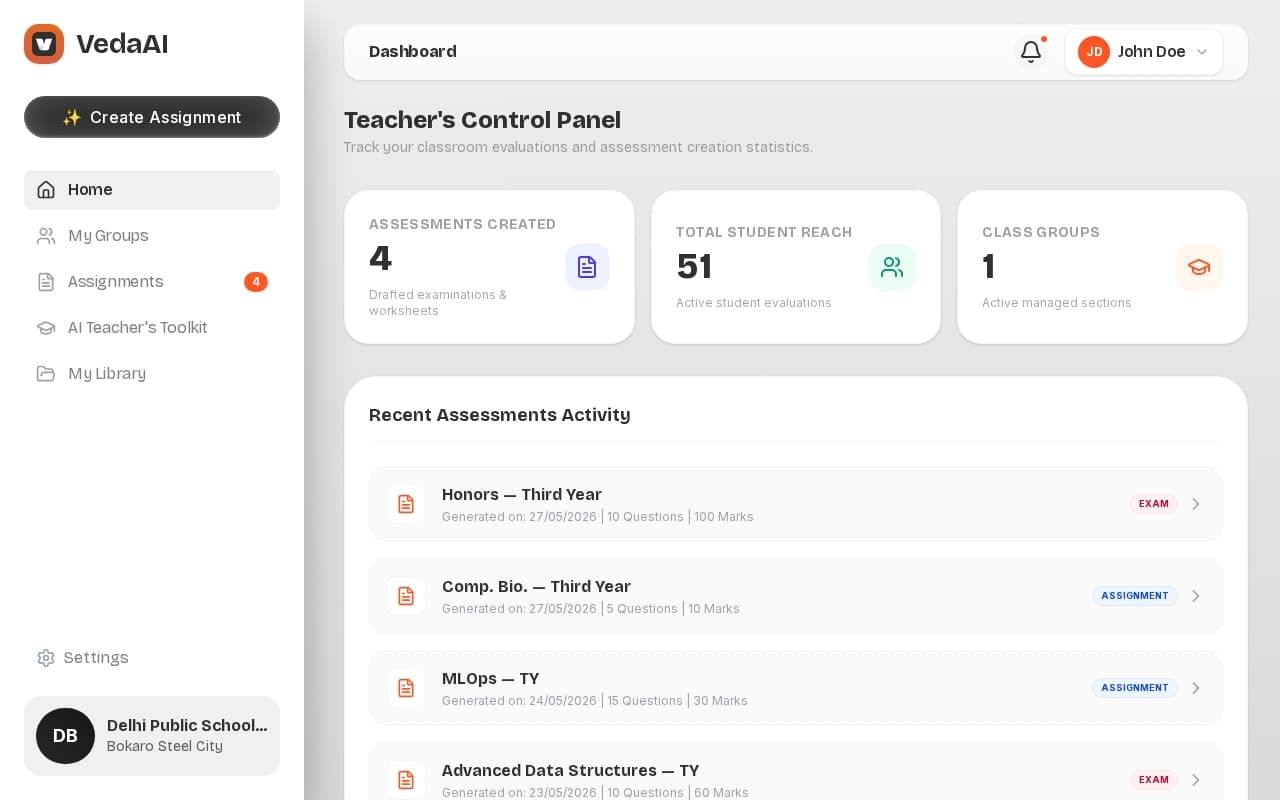Click the graduation cap toolkit icon
1280x800 pixels.
click(46, 328)
